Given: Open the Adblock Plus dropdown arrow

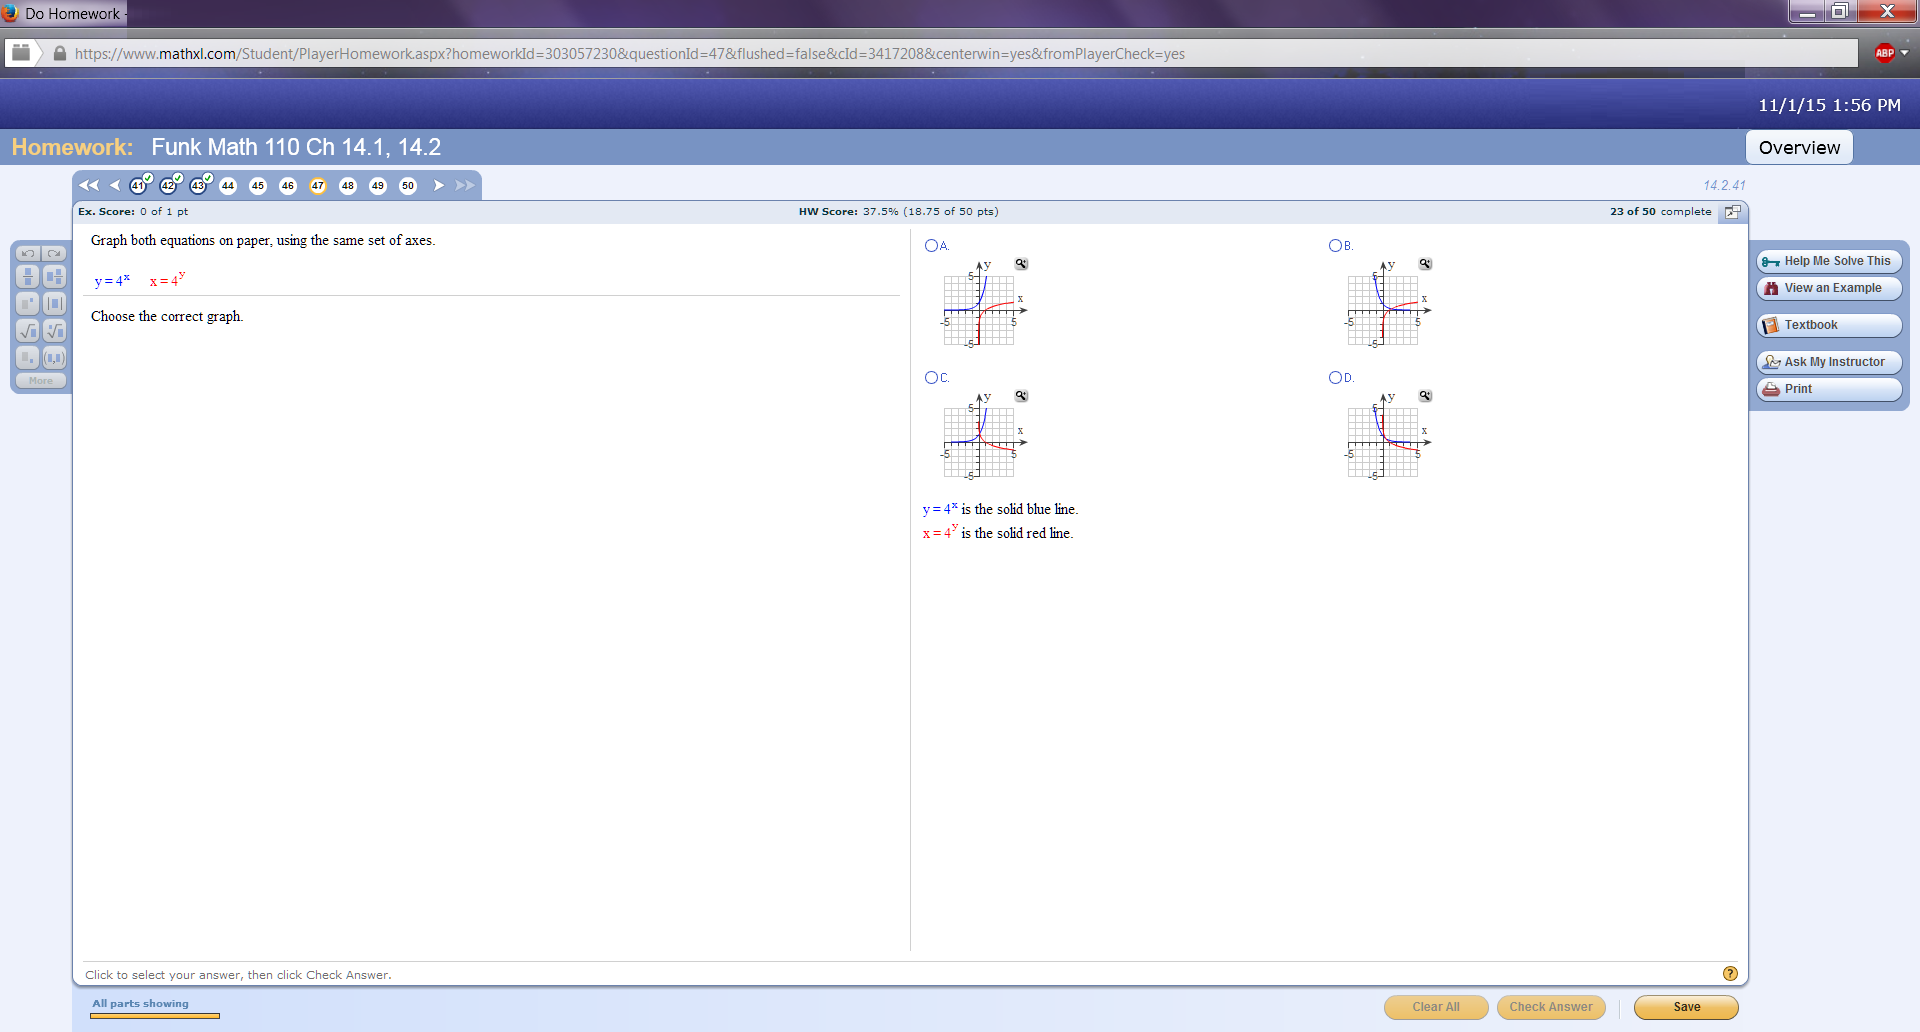Looking at the screenshot, I should tap(1904, 53).
